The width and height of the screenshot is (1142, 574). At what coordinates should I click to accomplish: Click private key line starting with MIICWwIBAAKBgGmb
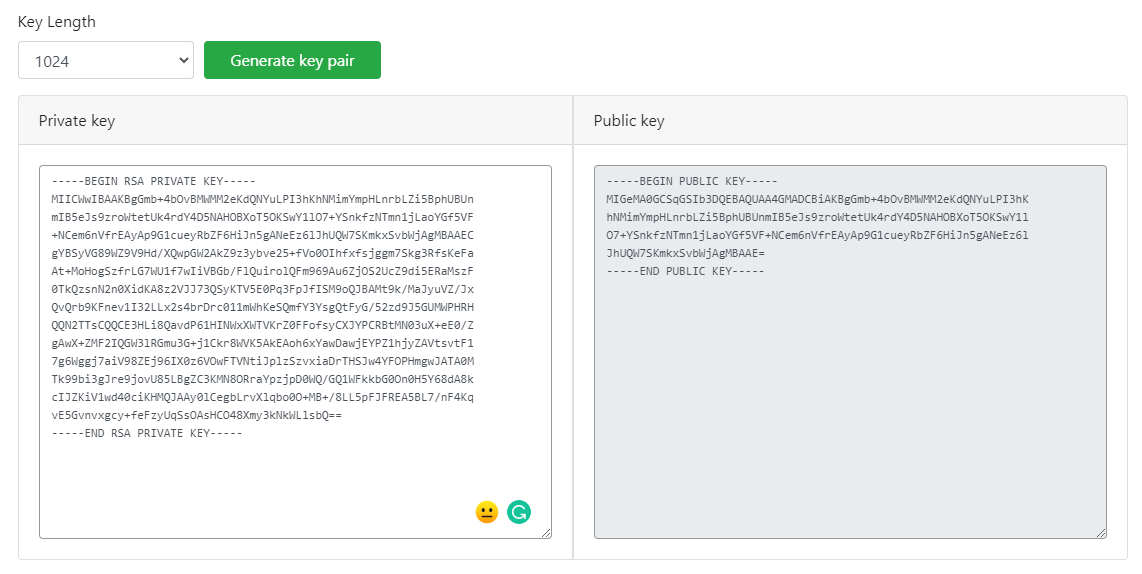pyautogui.click(x=262, y=199)
